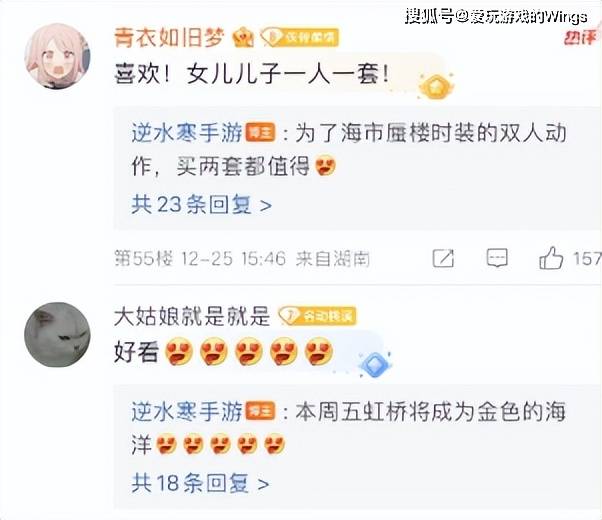
Task: Click share icon beside the comment timestamp
Action: 443,258
